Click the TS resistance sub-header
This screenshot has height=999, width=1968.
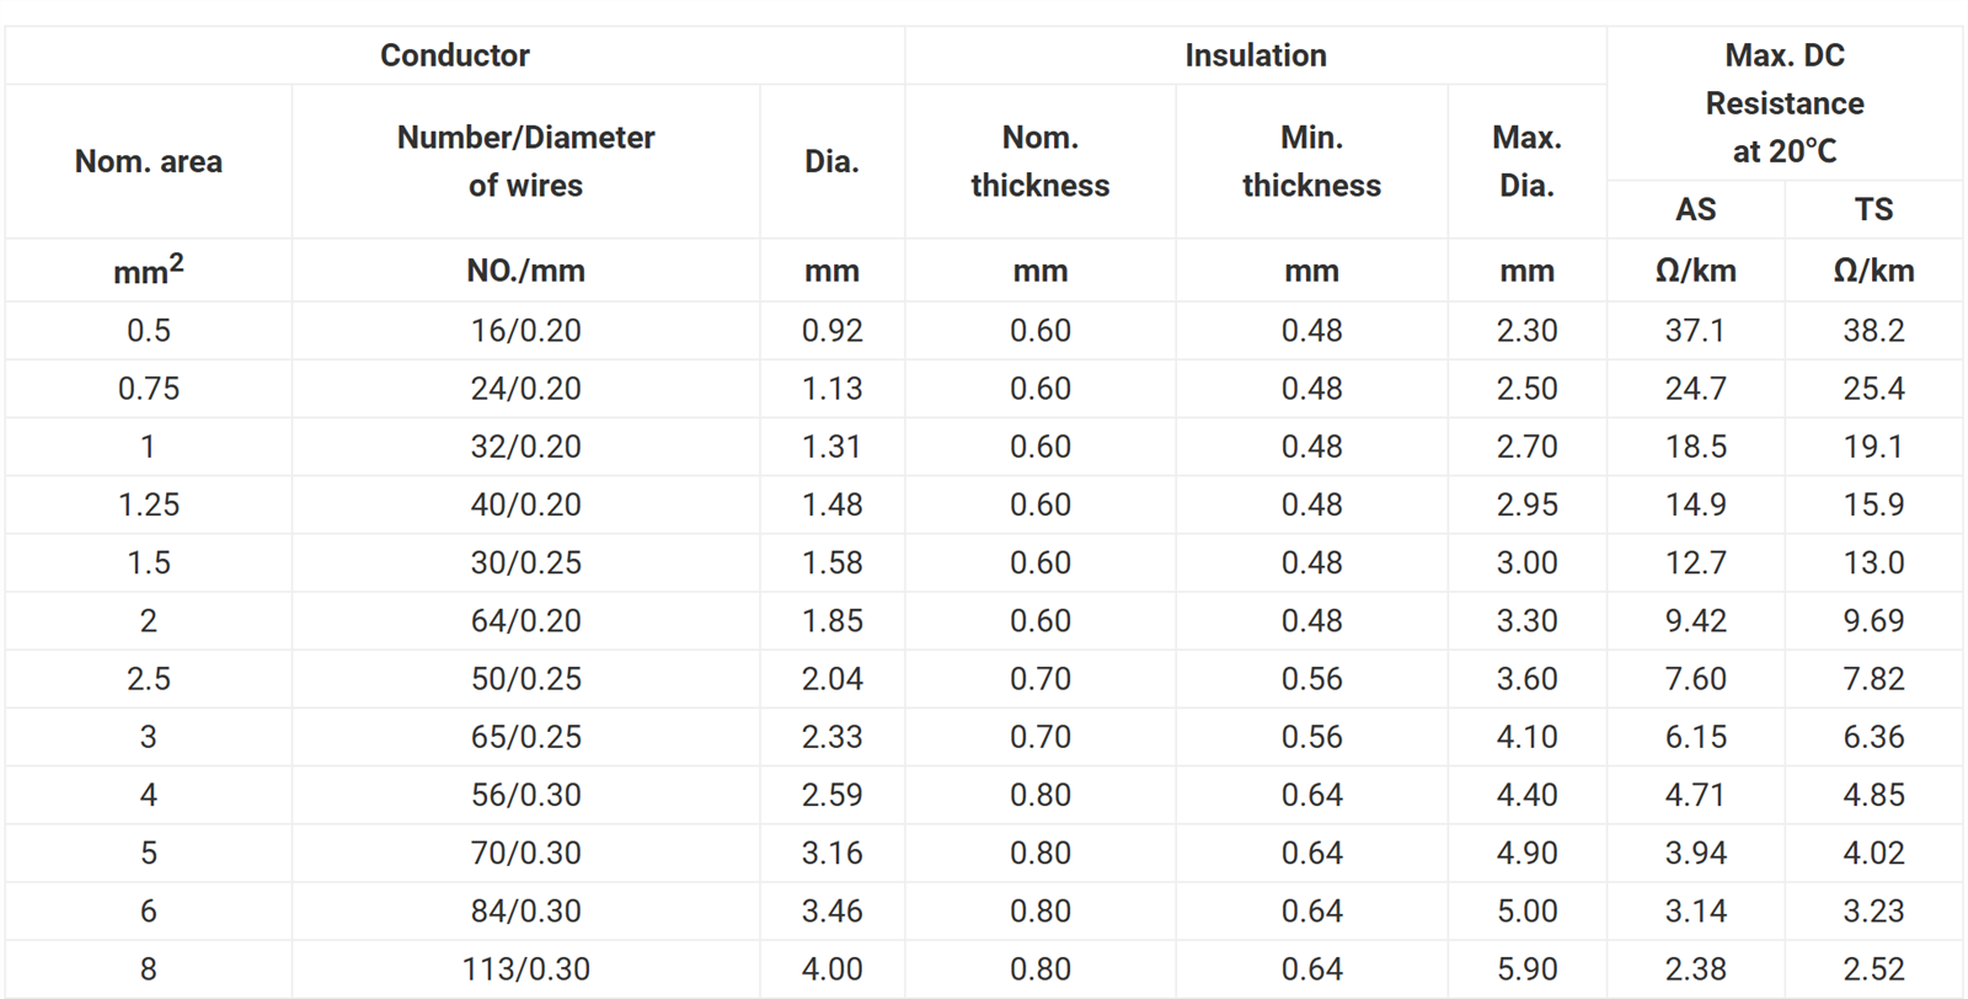(x=1873, y=209)
